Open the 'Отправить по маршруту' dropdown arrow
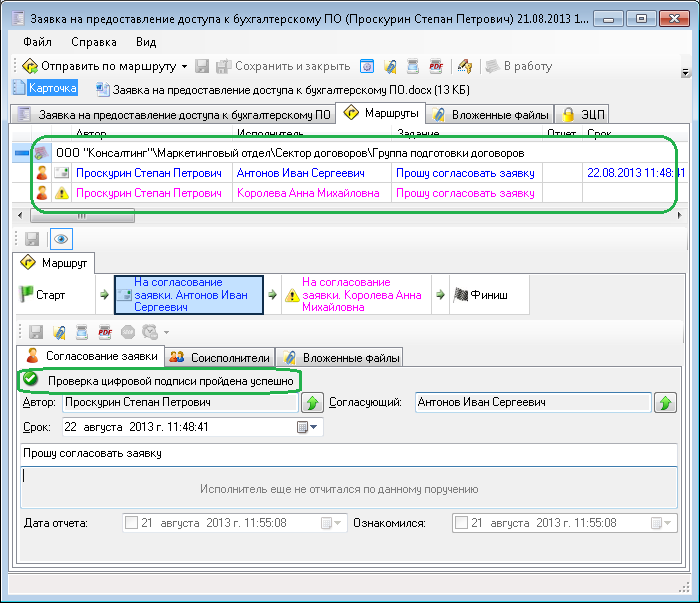Screen dimensions: 700x603 [x=184, y=67]
